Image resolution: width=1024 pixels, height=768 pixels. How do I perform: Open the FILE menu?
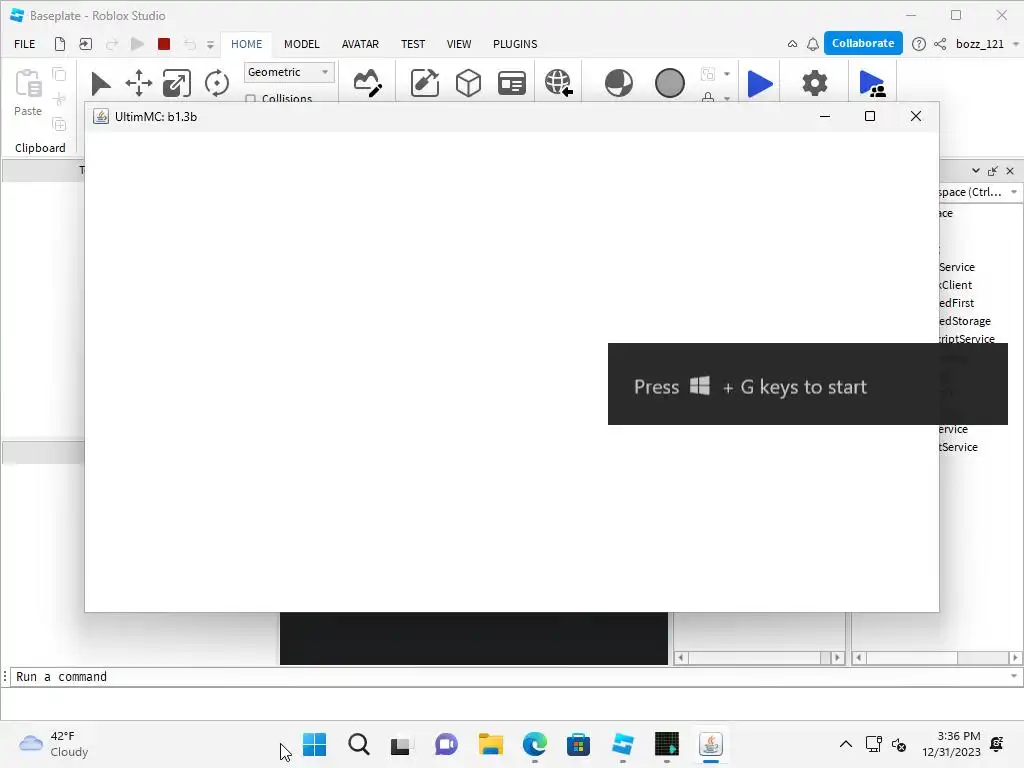coord(25,44)
